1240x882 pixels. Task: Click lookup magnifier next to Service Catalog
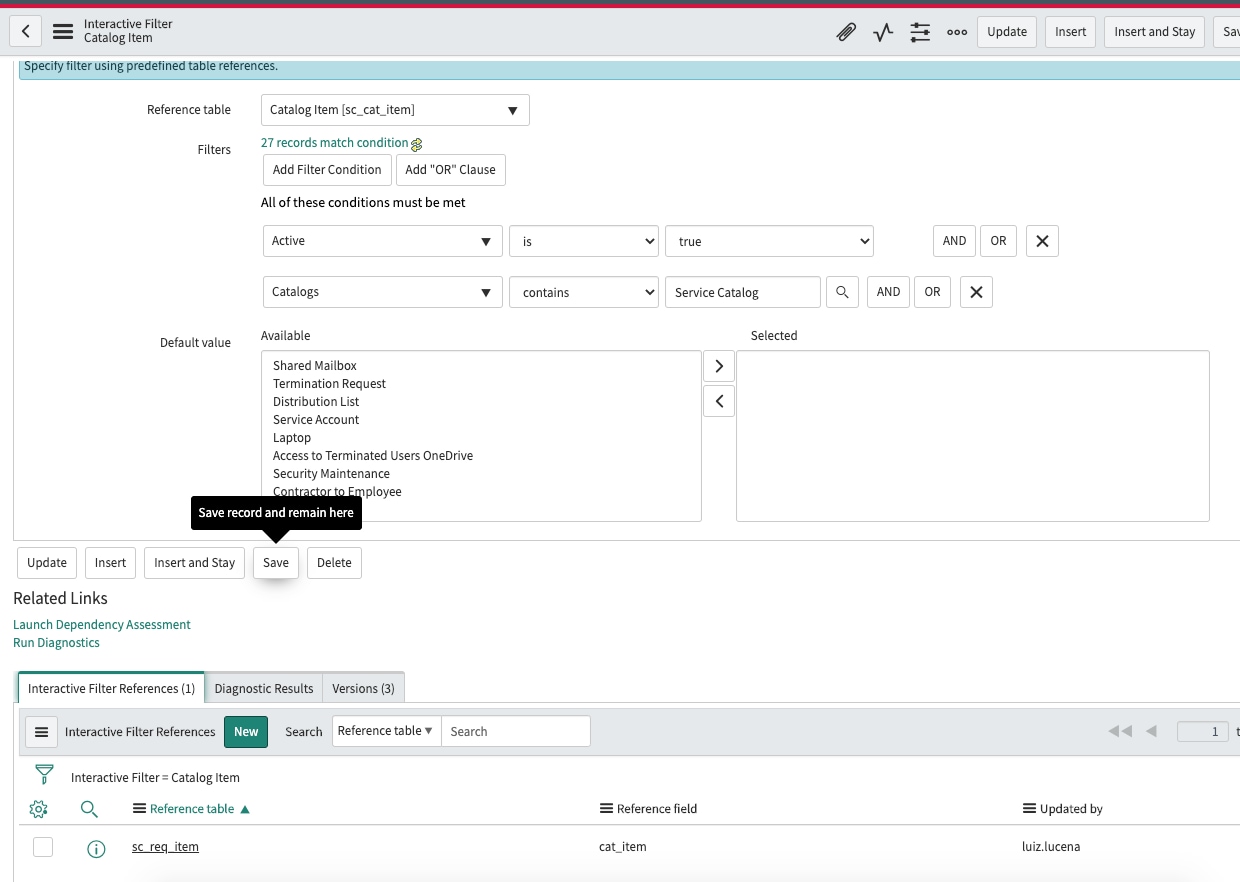842,292
